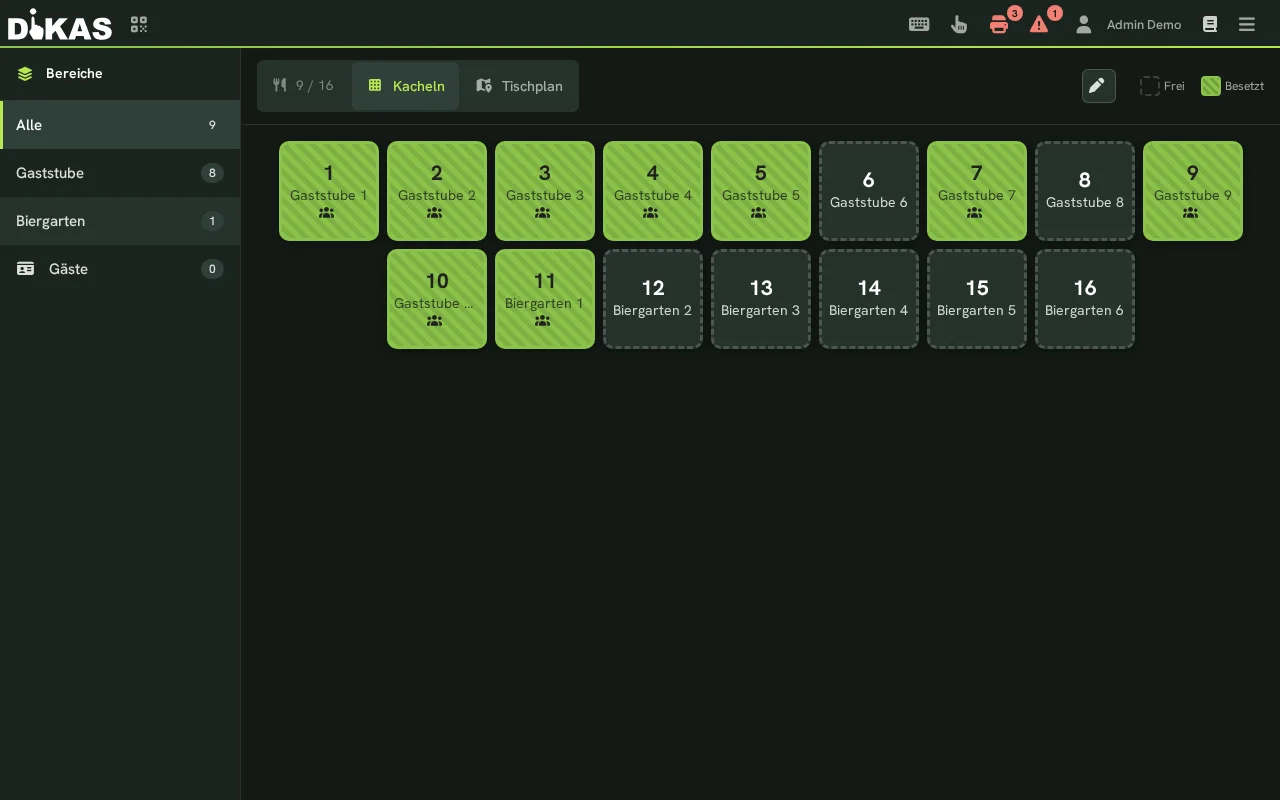Click the pencil edit button

tap(1099, 86)
